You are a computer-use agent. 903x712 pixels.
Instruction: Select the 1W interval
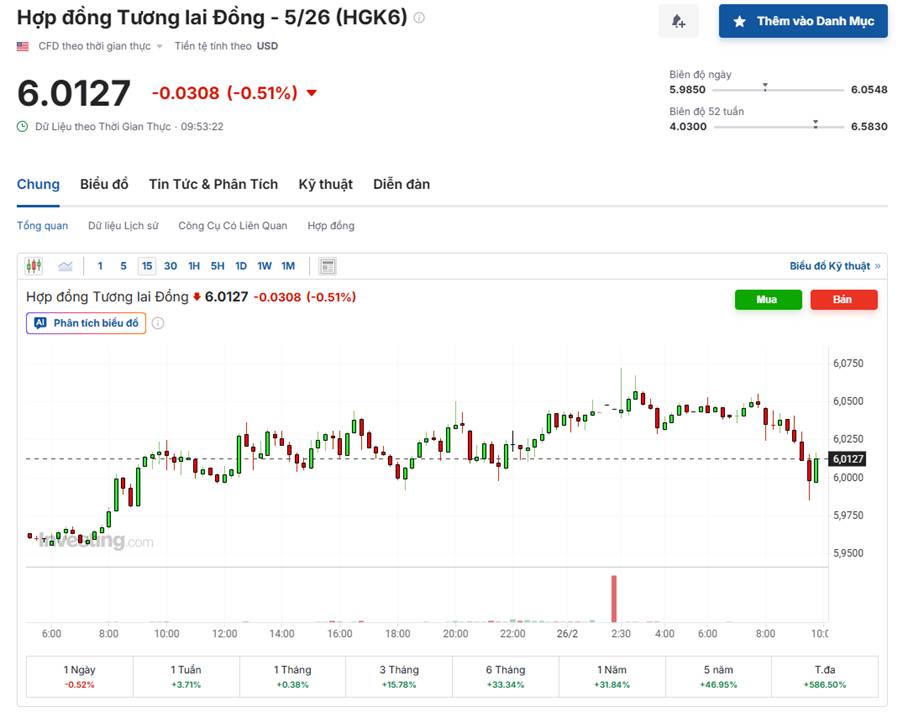point(264,266)
